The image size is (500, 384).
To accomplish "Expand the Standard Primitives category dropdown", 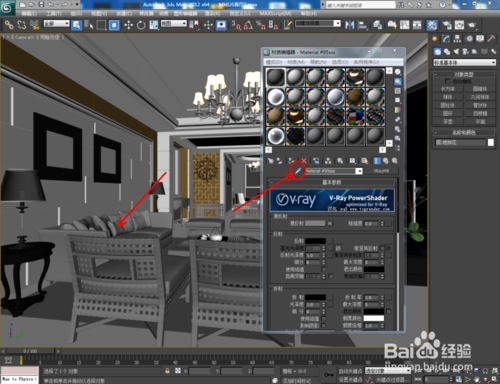I will click(464, 62).
